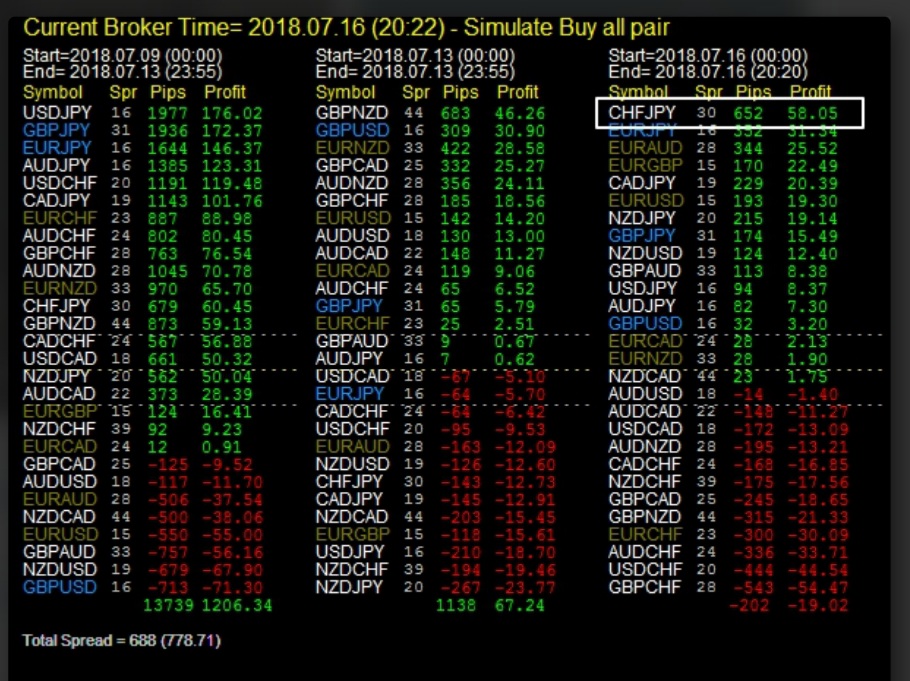Click EURCHF in the row with profit 88.98
This screenshot has height=681, width=910.
60,218
